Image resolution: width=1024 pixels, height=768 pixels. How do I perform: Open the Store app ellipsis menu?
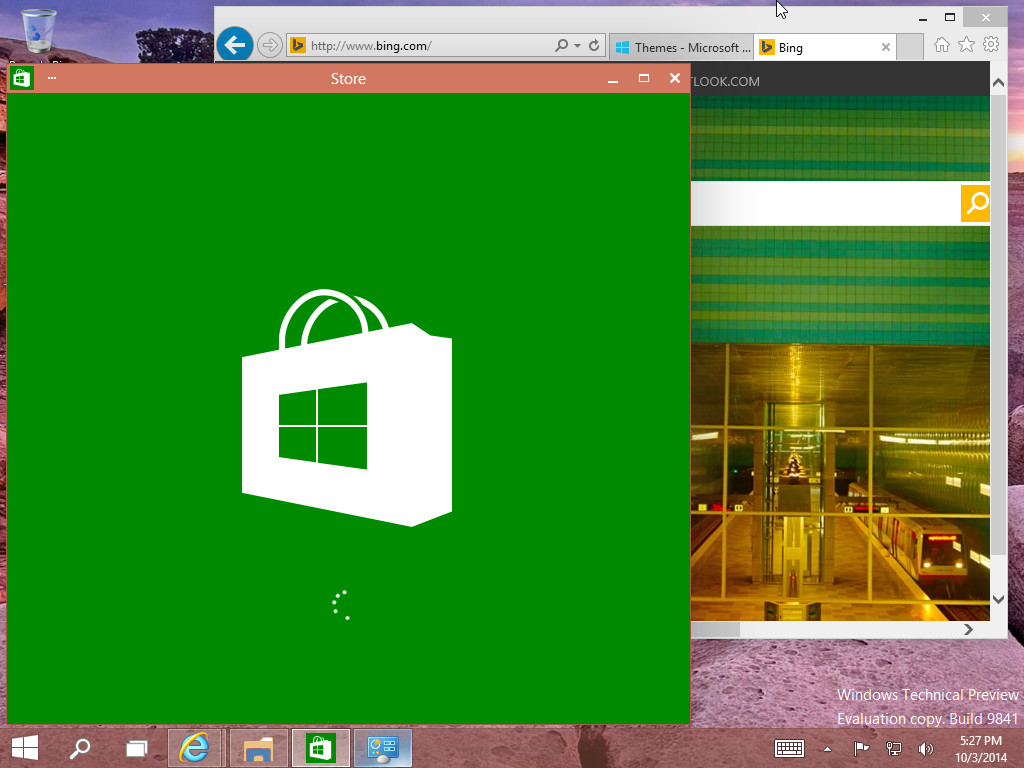(x=52, y=78)
